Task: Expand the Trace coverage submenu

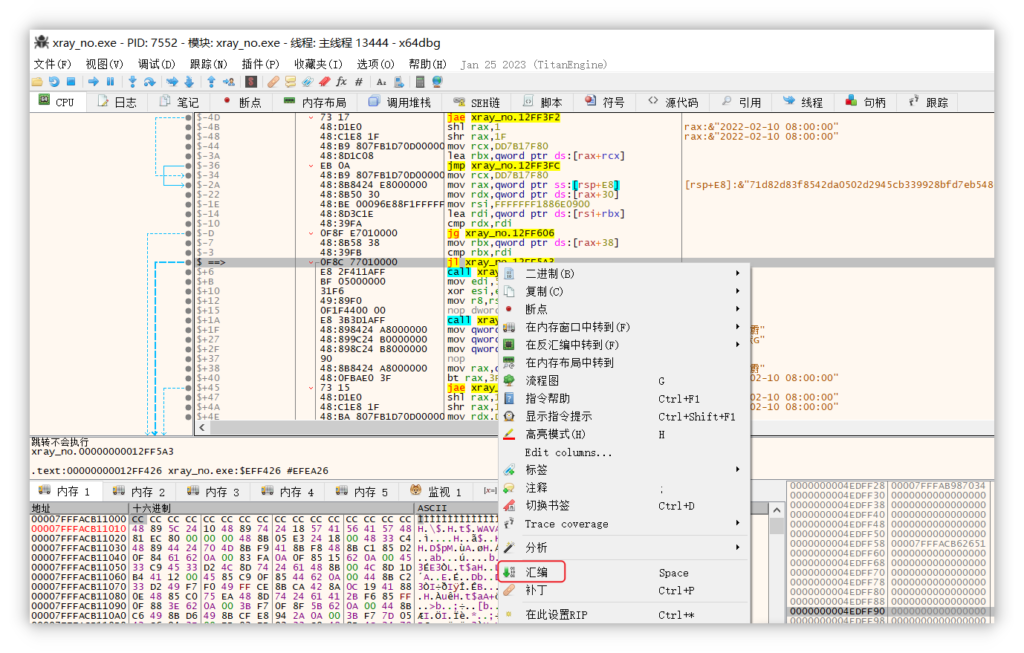Action: (625, 524)
